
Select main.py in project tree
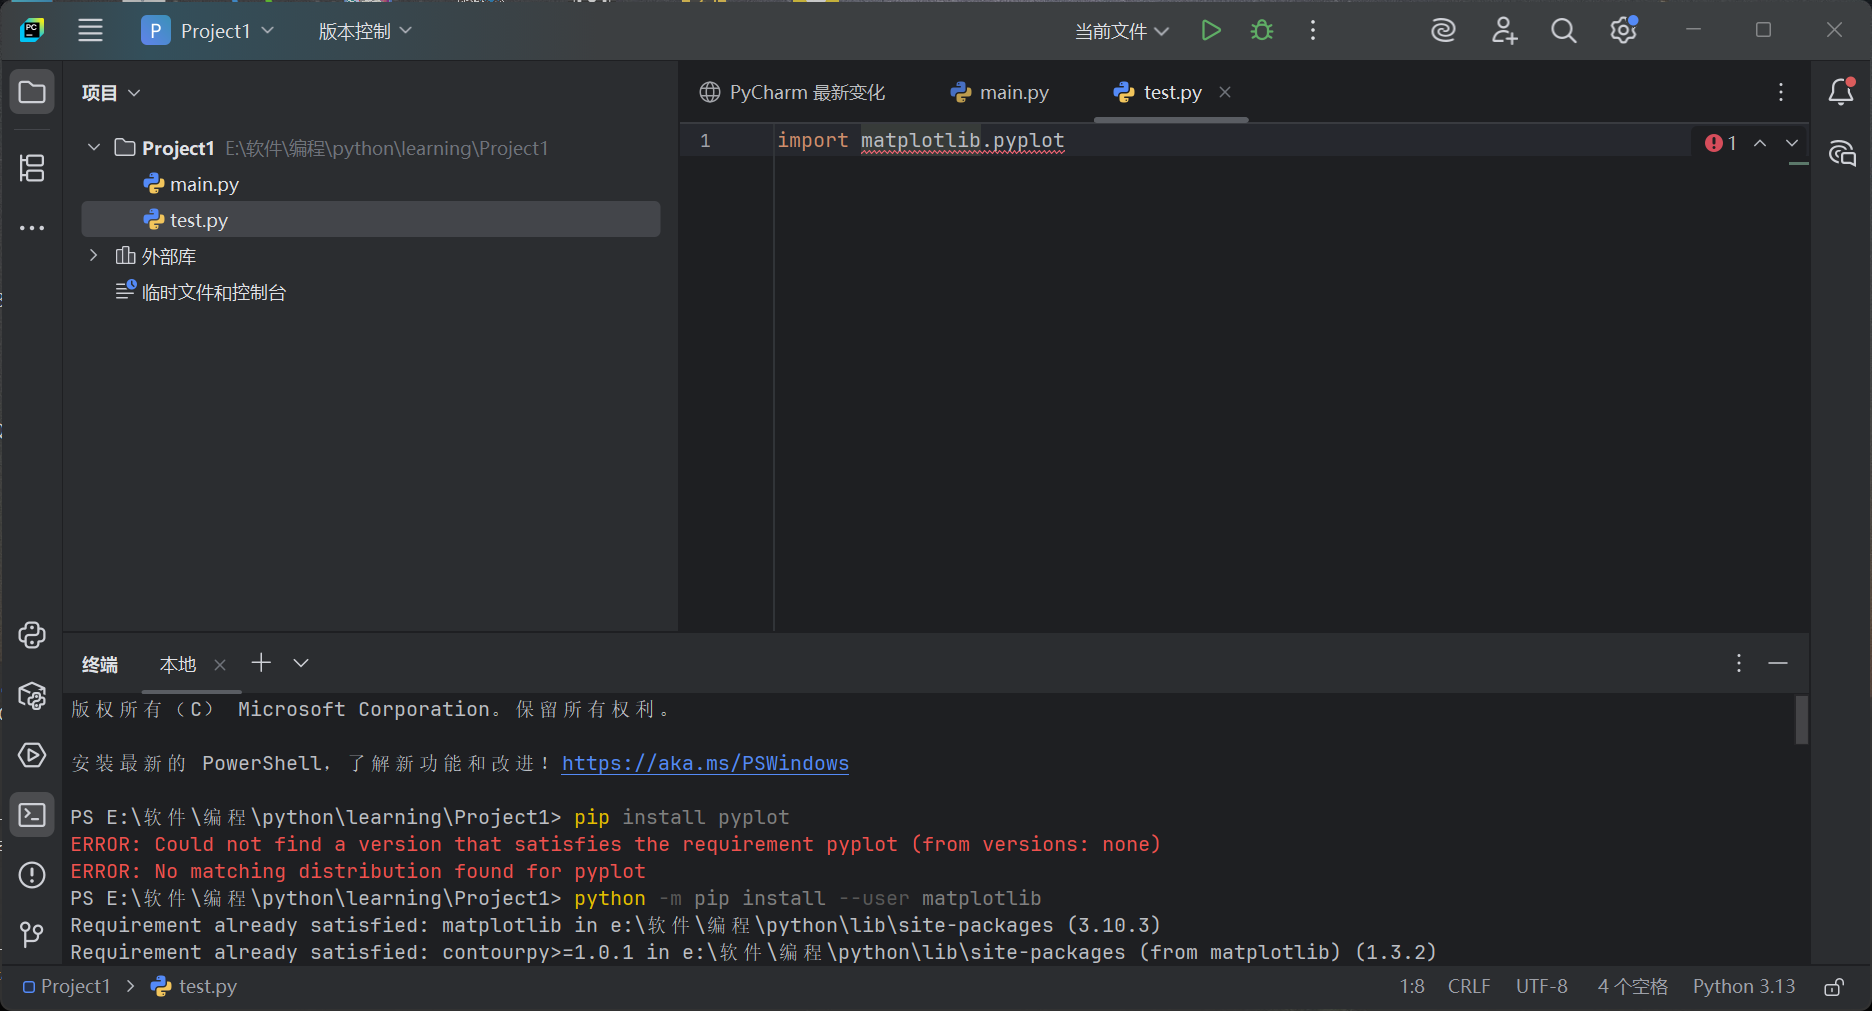pos(204,184)
